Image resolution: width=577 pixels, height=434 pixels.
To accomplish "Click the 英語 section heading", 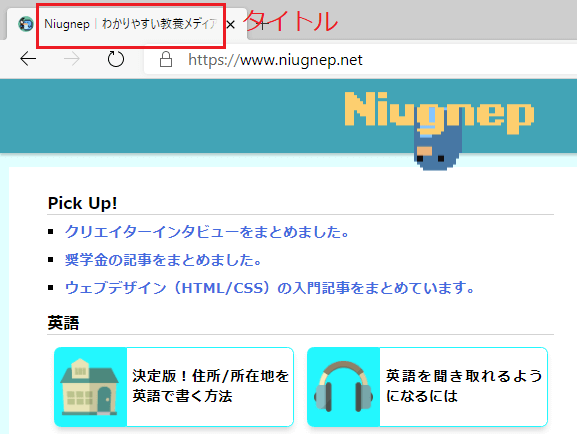I will [63, 323].
